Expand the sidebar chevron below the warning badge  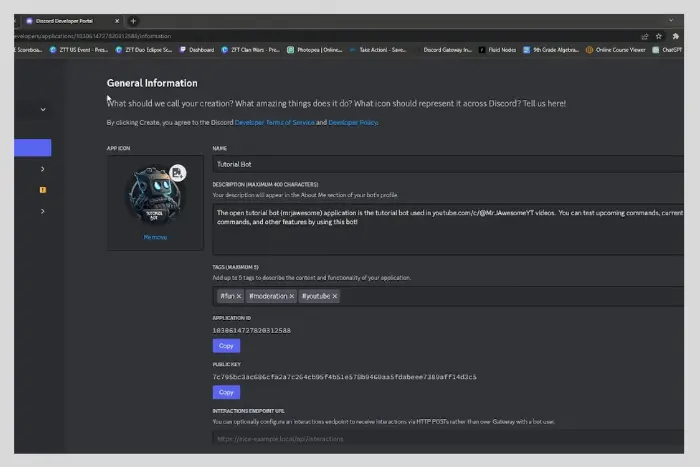(42, 211)
